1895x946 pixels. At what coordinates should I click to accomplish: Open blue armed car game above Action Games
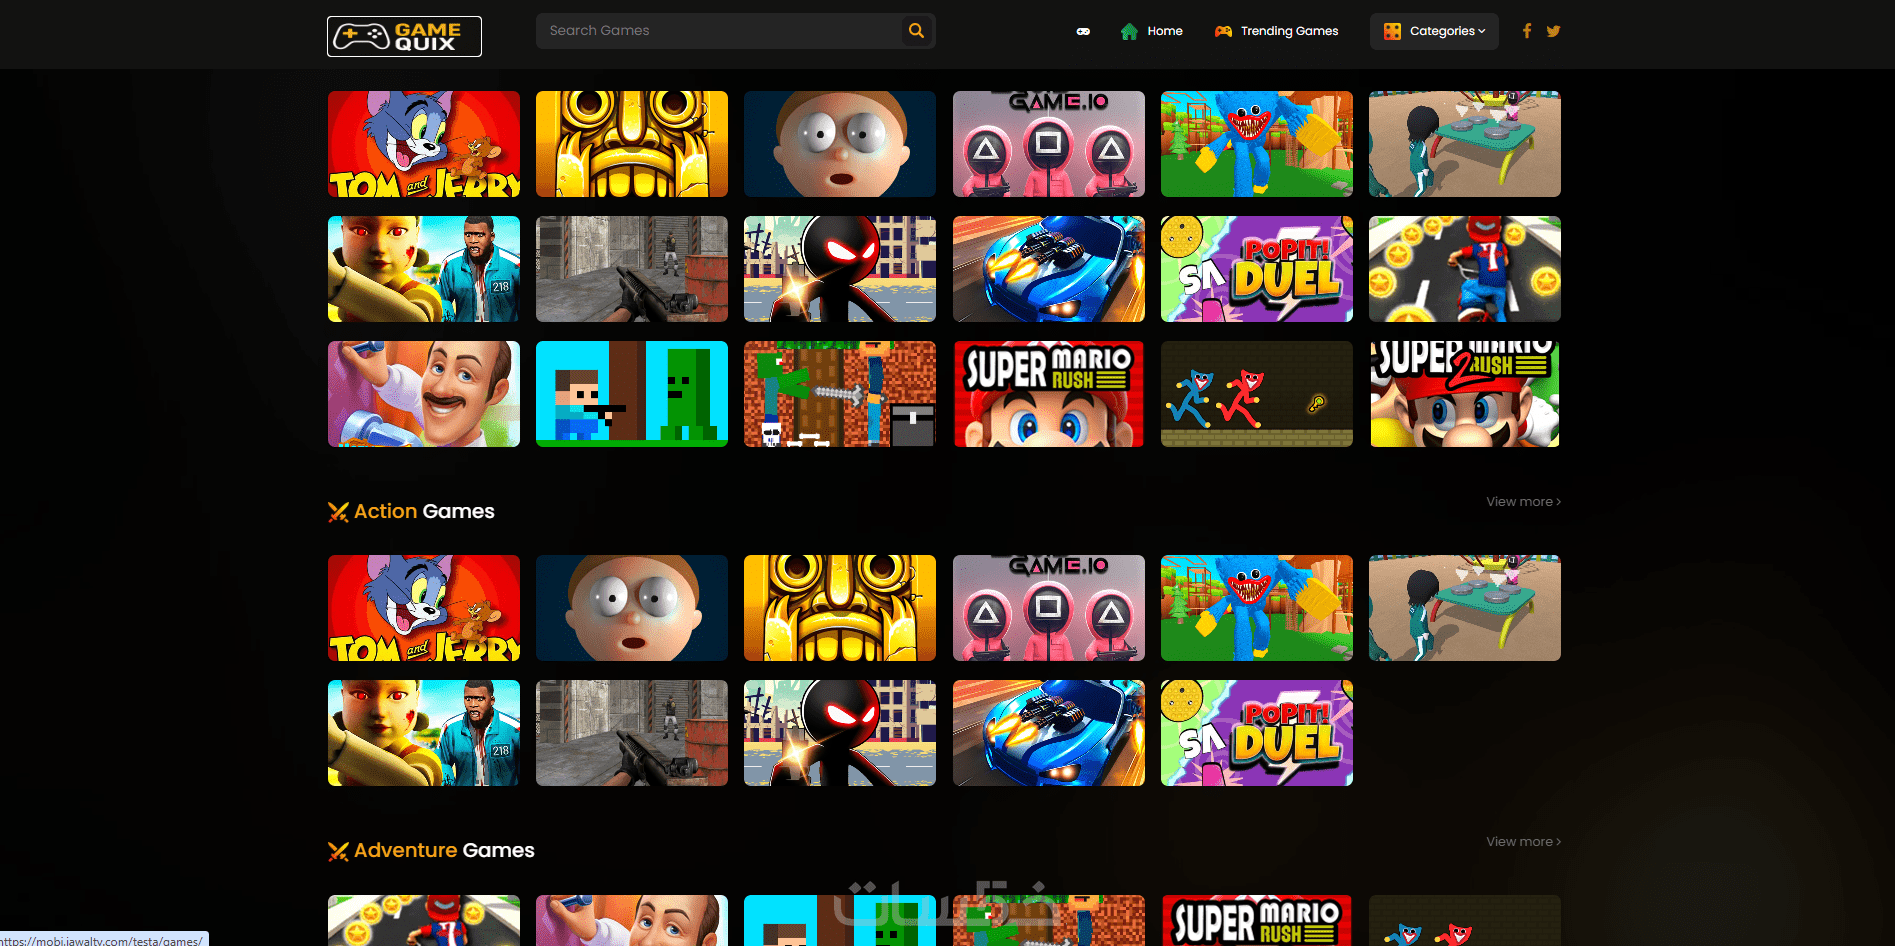(1049, 269)
